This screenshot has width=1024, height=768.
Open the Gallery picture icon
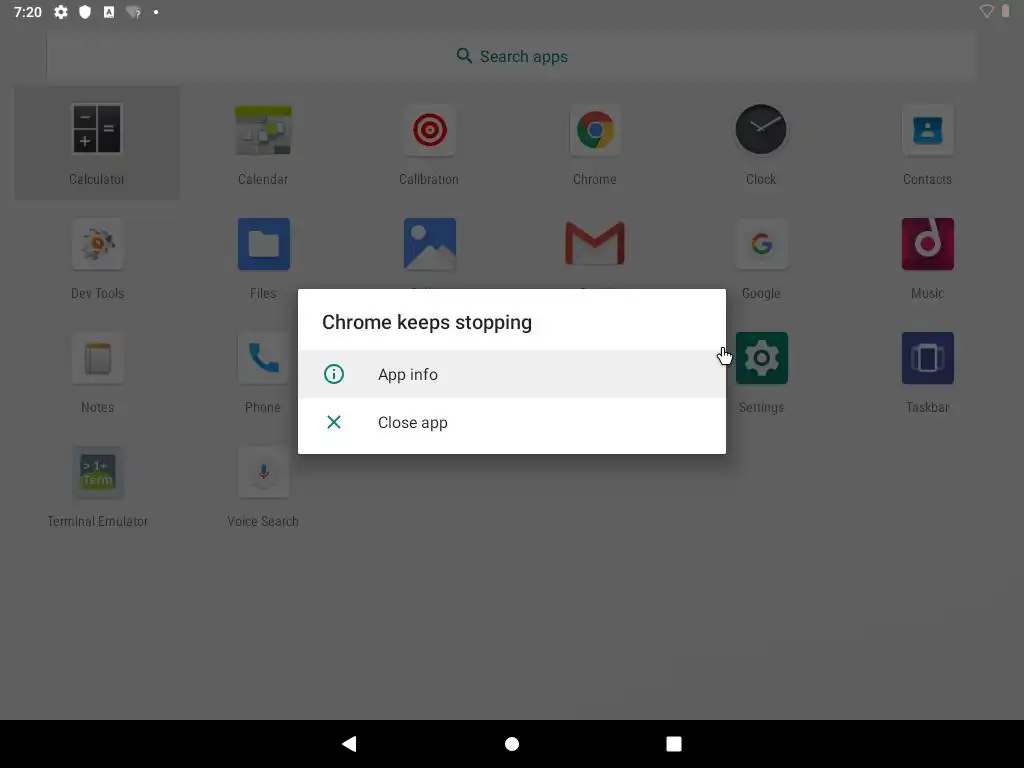[430, 244]
